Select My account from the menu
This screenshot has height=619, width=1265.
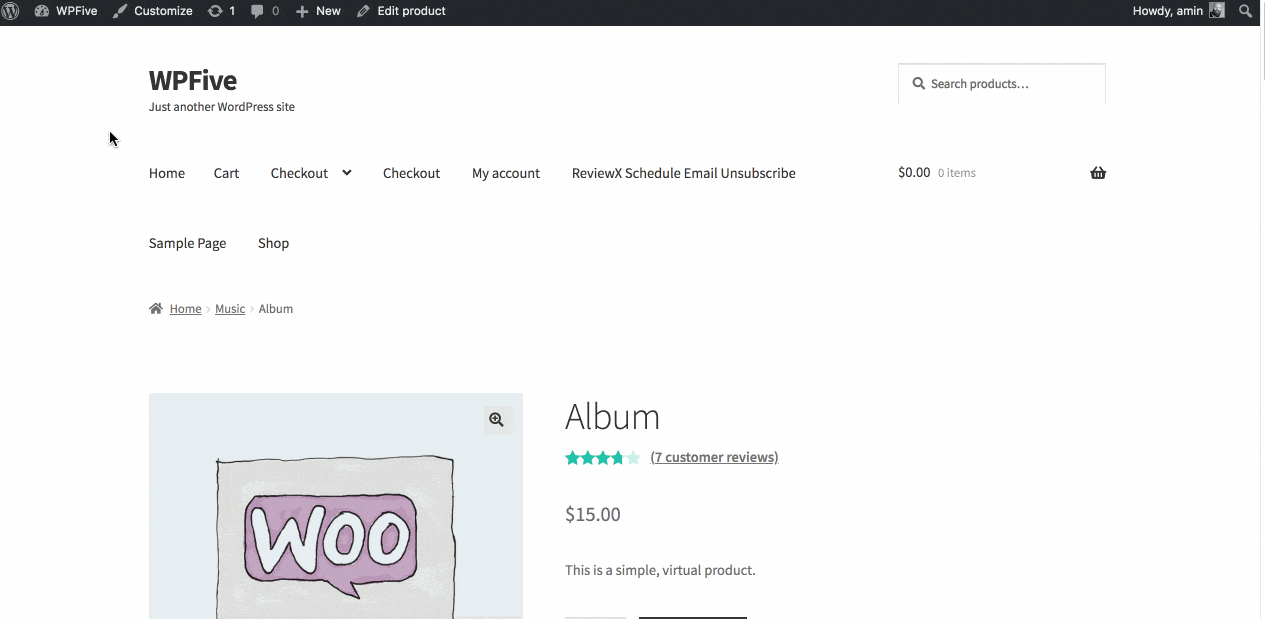tap(506, 172)
